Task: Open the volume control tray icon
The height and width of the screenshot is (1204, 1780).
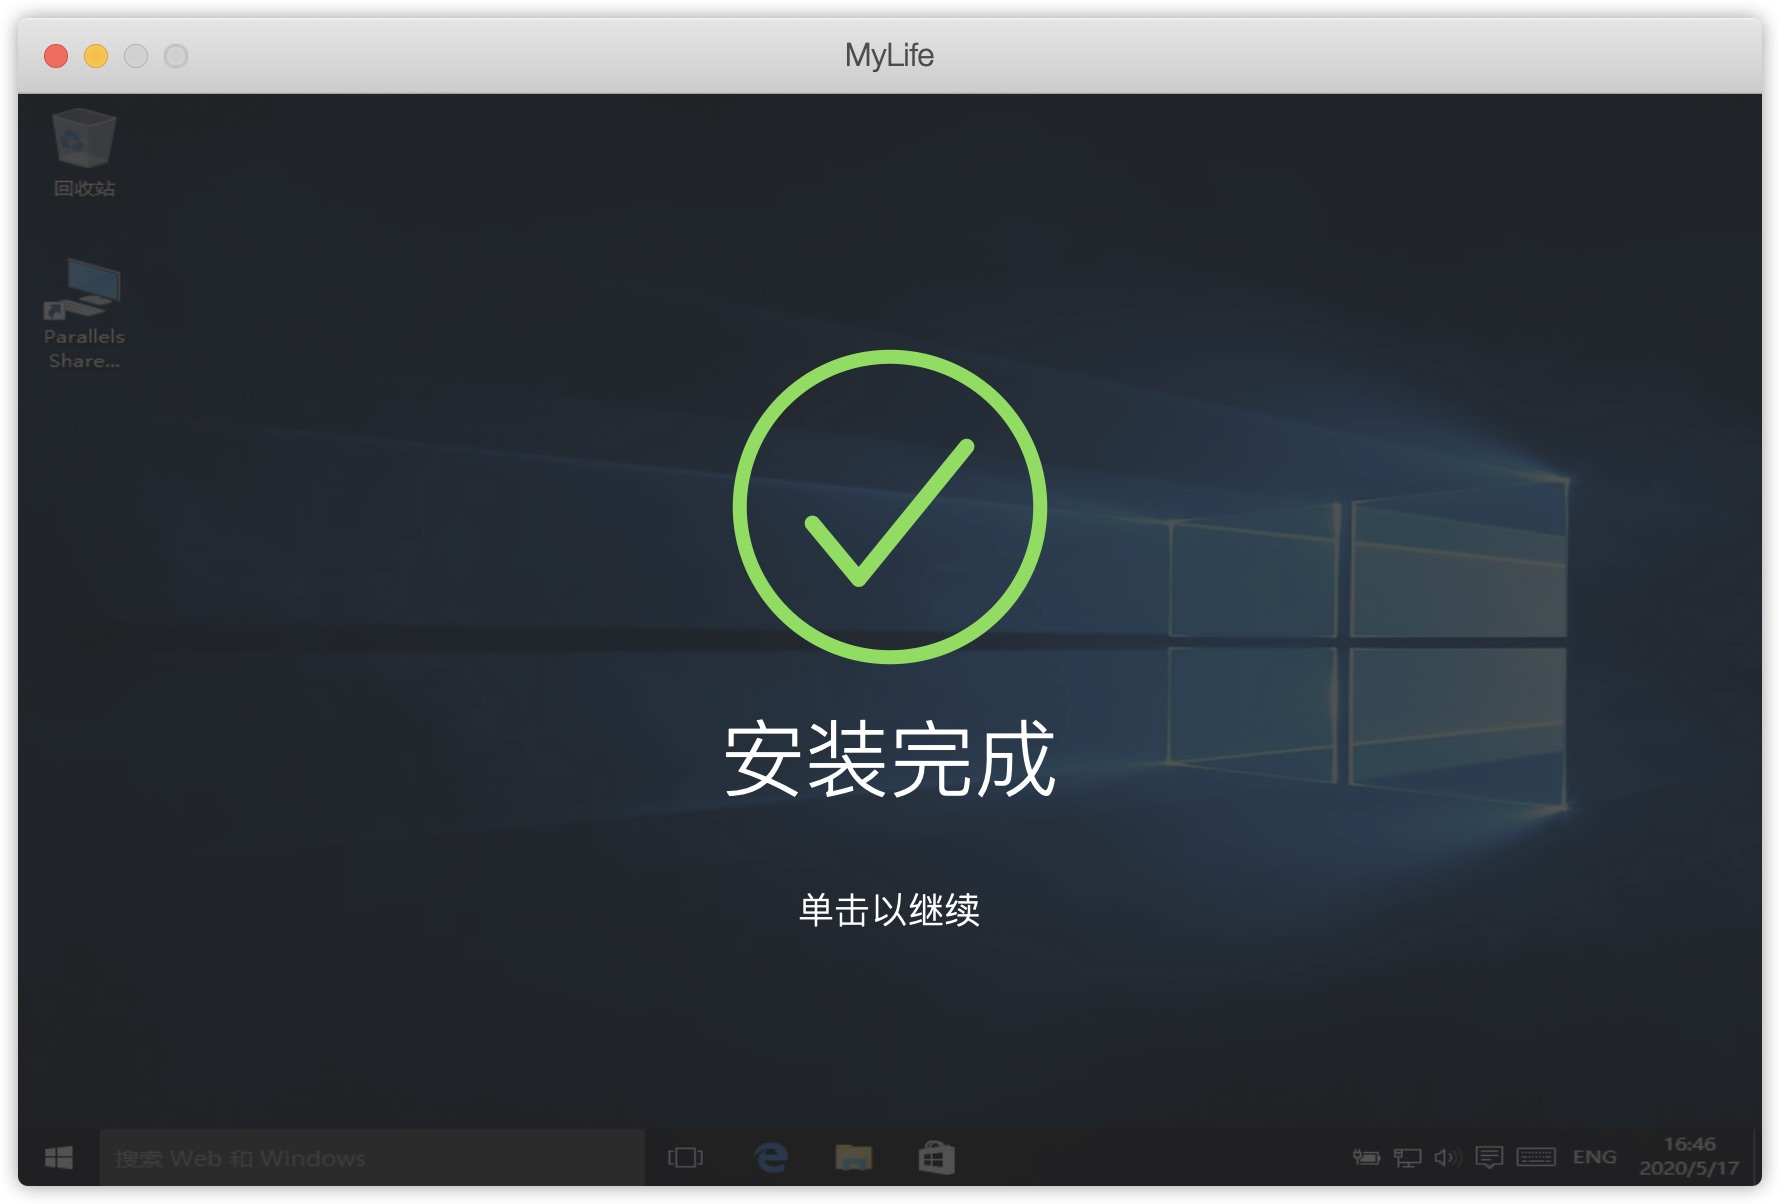Action: pyautogui.click(x=1447, y=1157)
